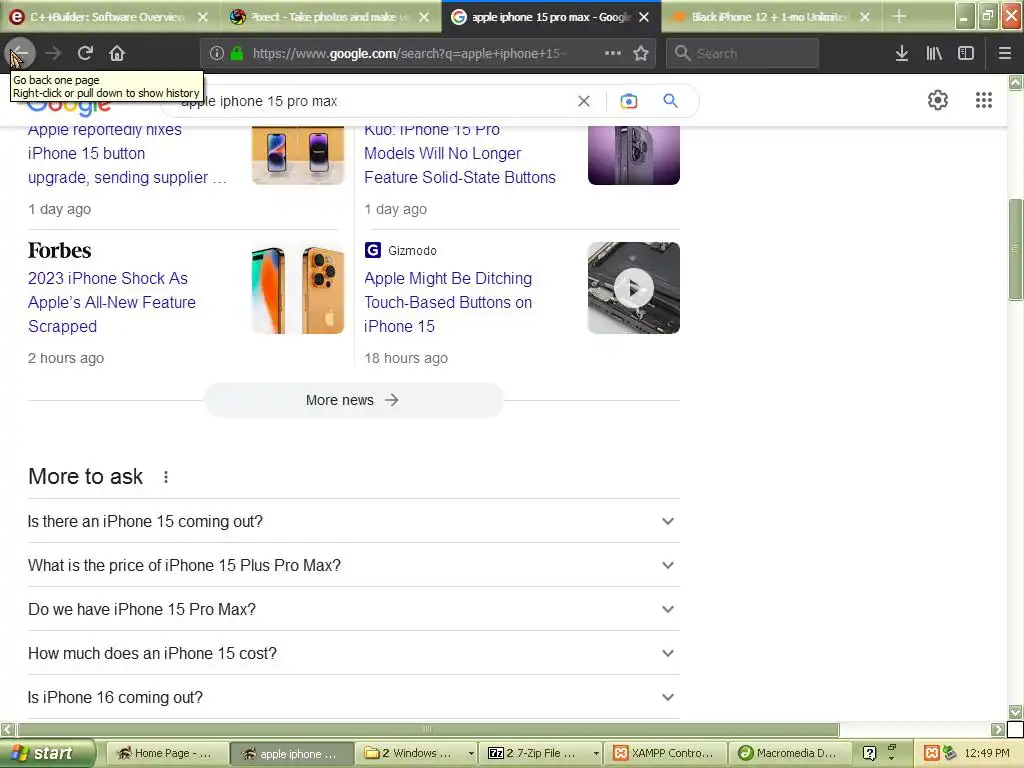
Task: Open the 7-Zip File taskbar group
Action: [542, 753]
